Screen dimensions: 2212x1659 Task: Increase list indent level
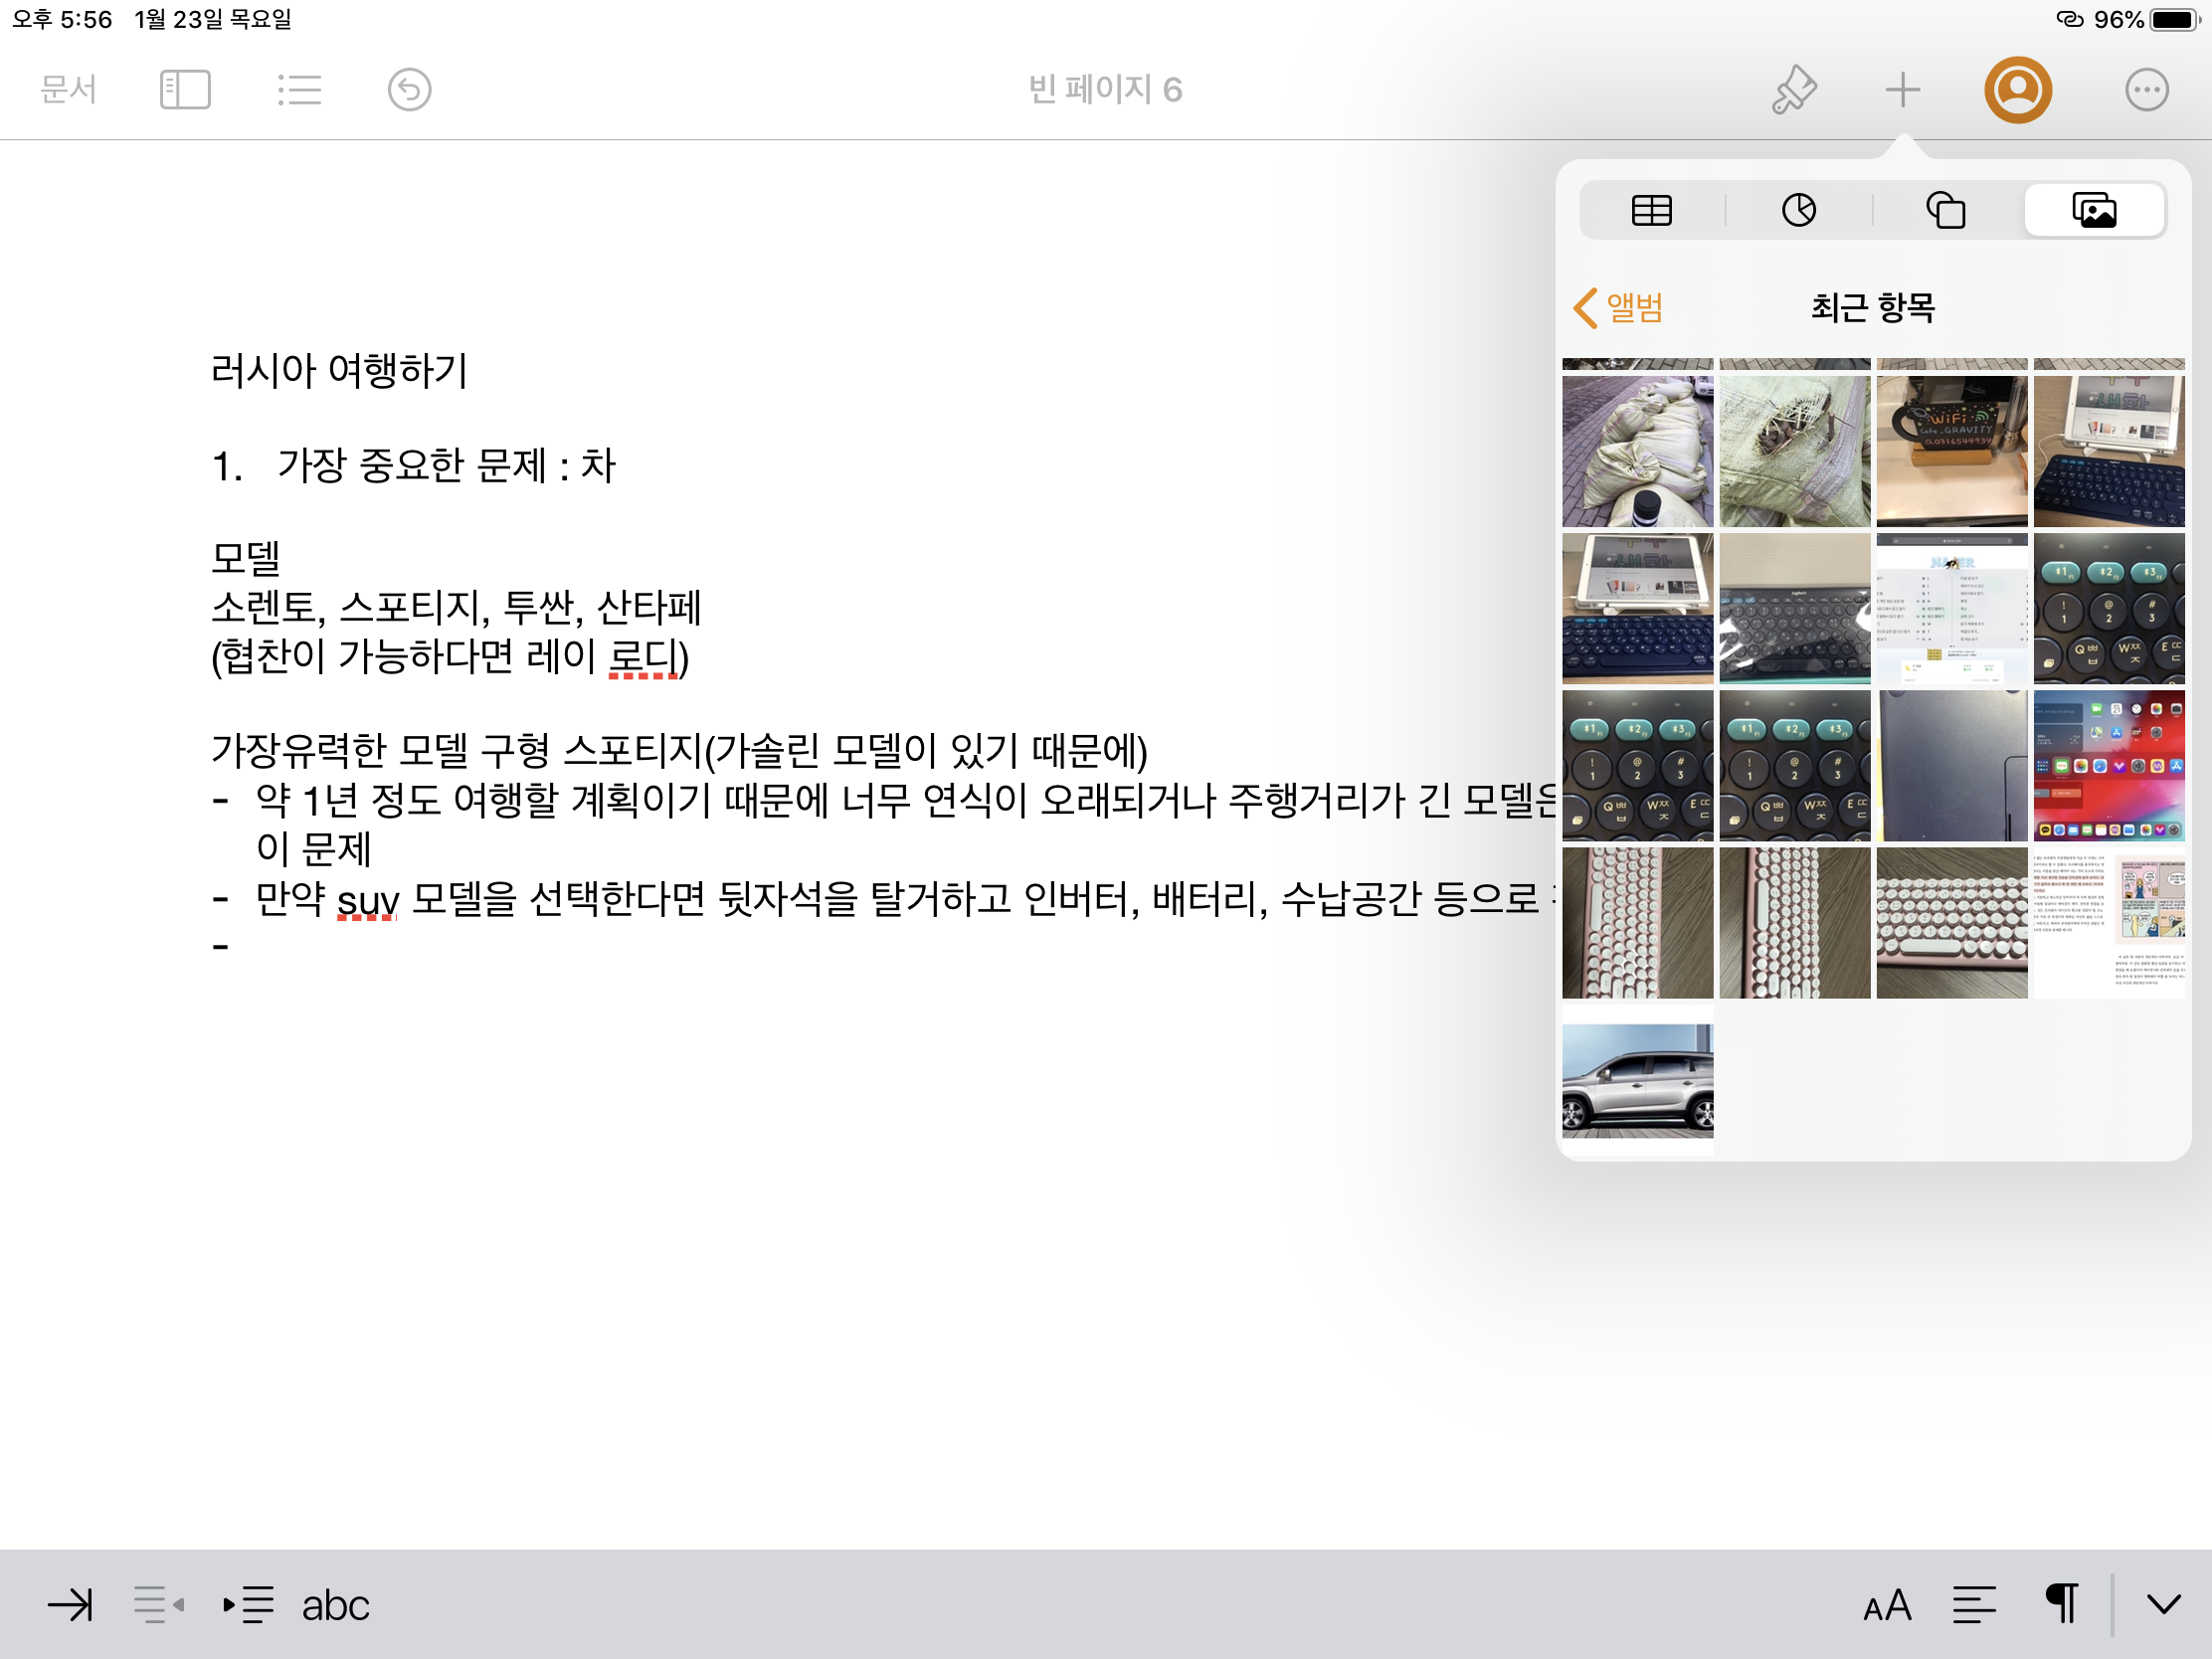click(x=247, y=1605)
